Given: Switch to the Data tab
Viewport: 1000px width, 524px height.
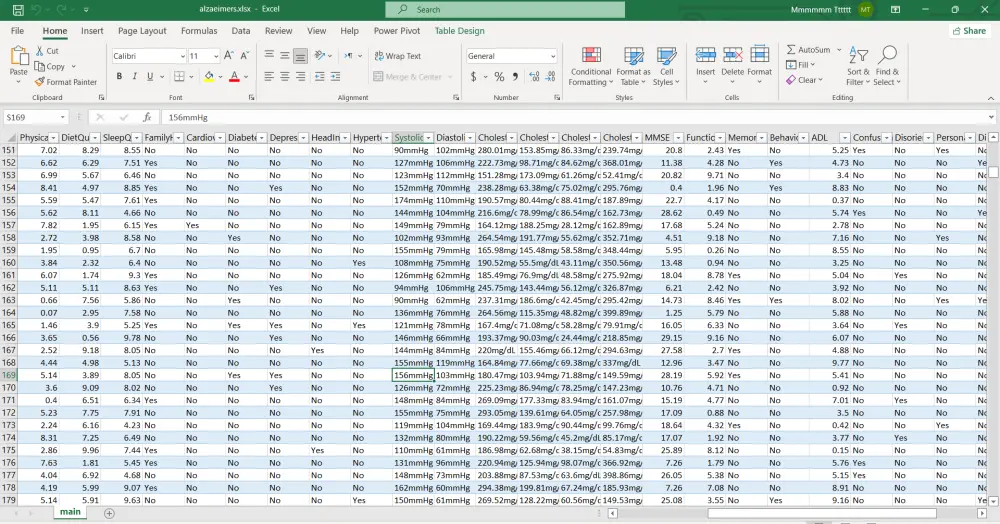Looking at the screenshot, I should pyautogui.click(x=240, y=31).
